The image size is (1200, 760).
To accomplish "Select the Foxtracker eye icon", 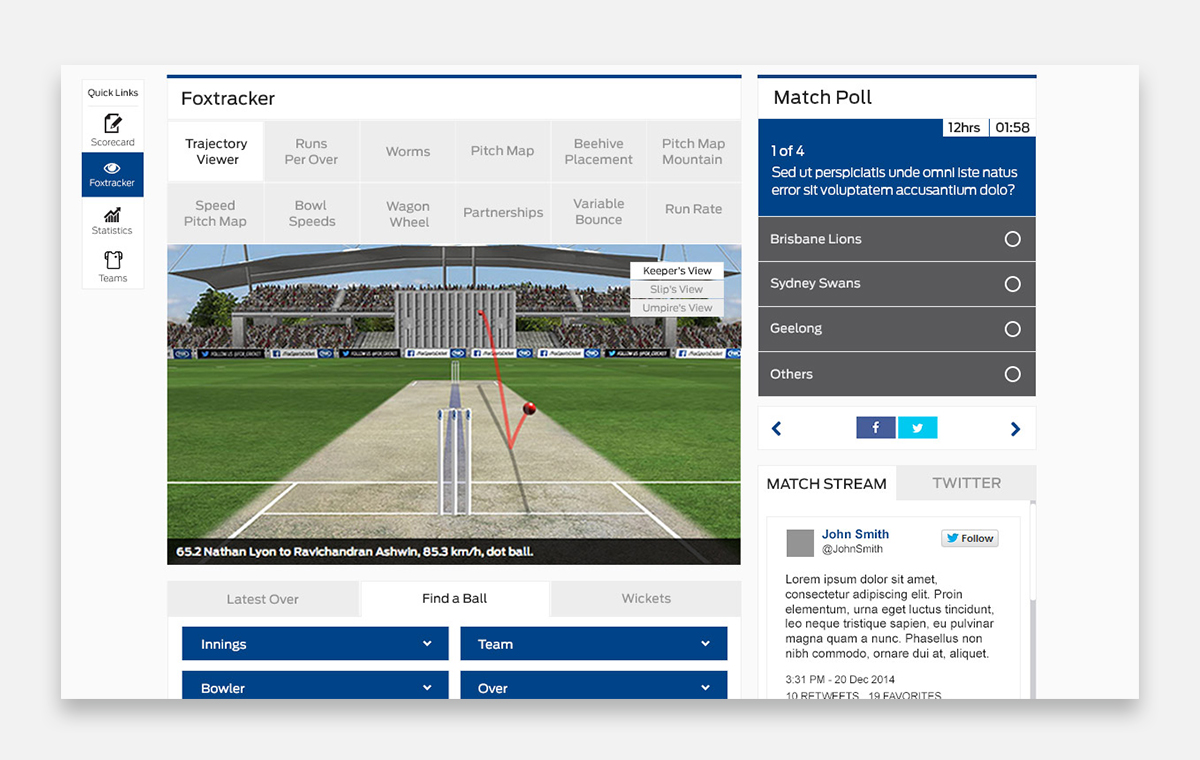I will (112, 168).
